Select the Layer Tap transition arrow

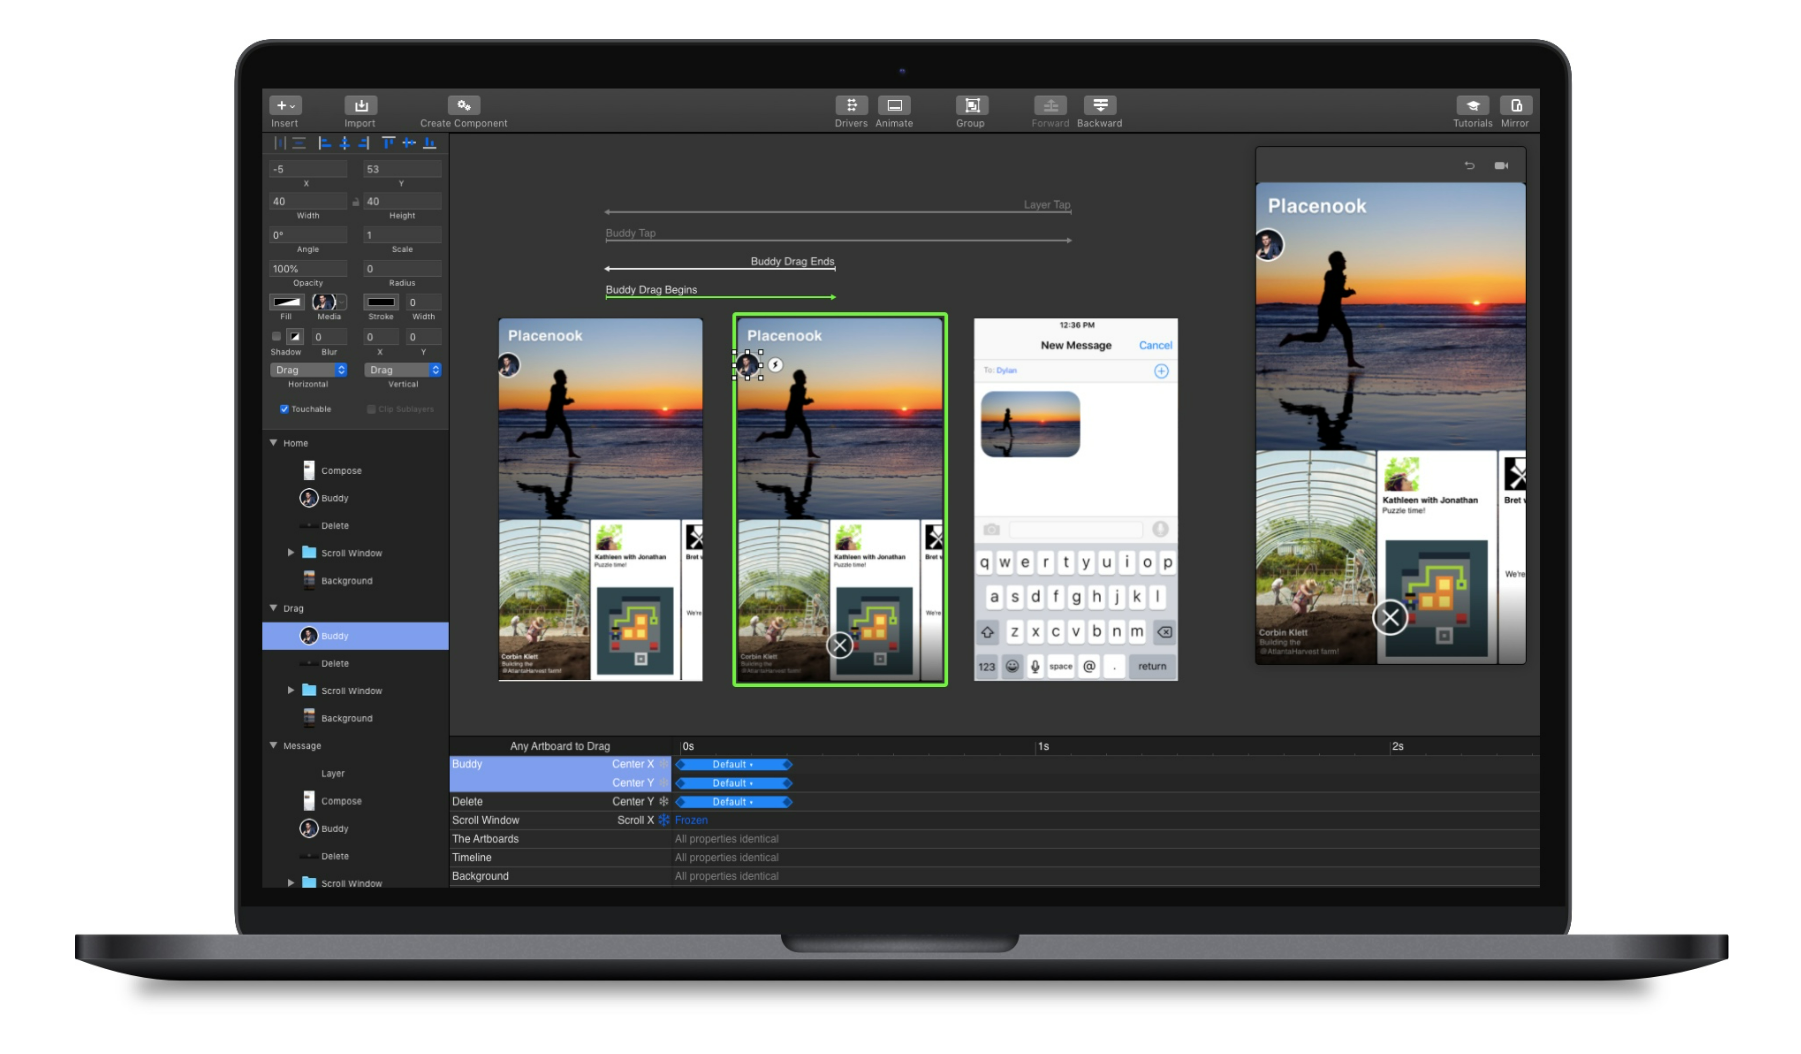pyautogui.click(x=838, y=211)
